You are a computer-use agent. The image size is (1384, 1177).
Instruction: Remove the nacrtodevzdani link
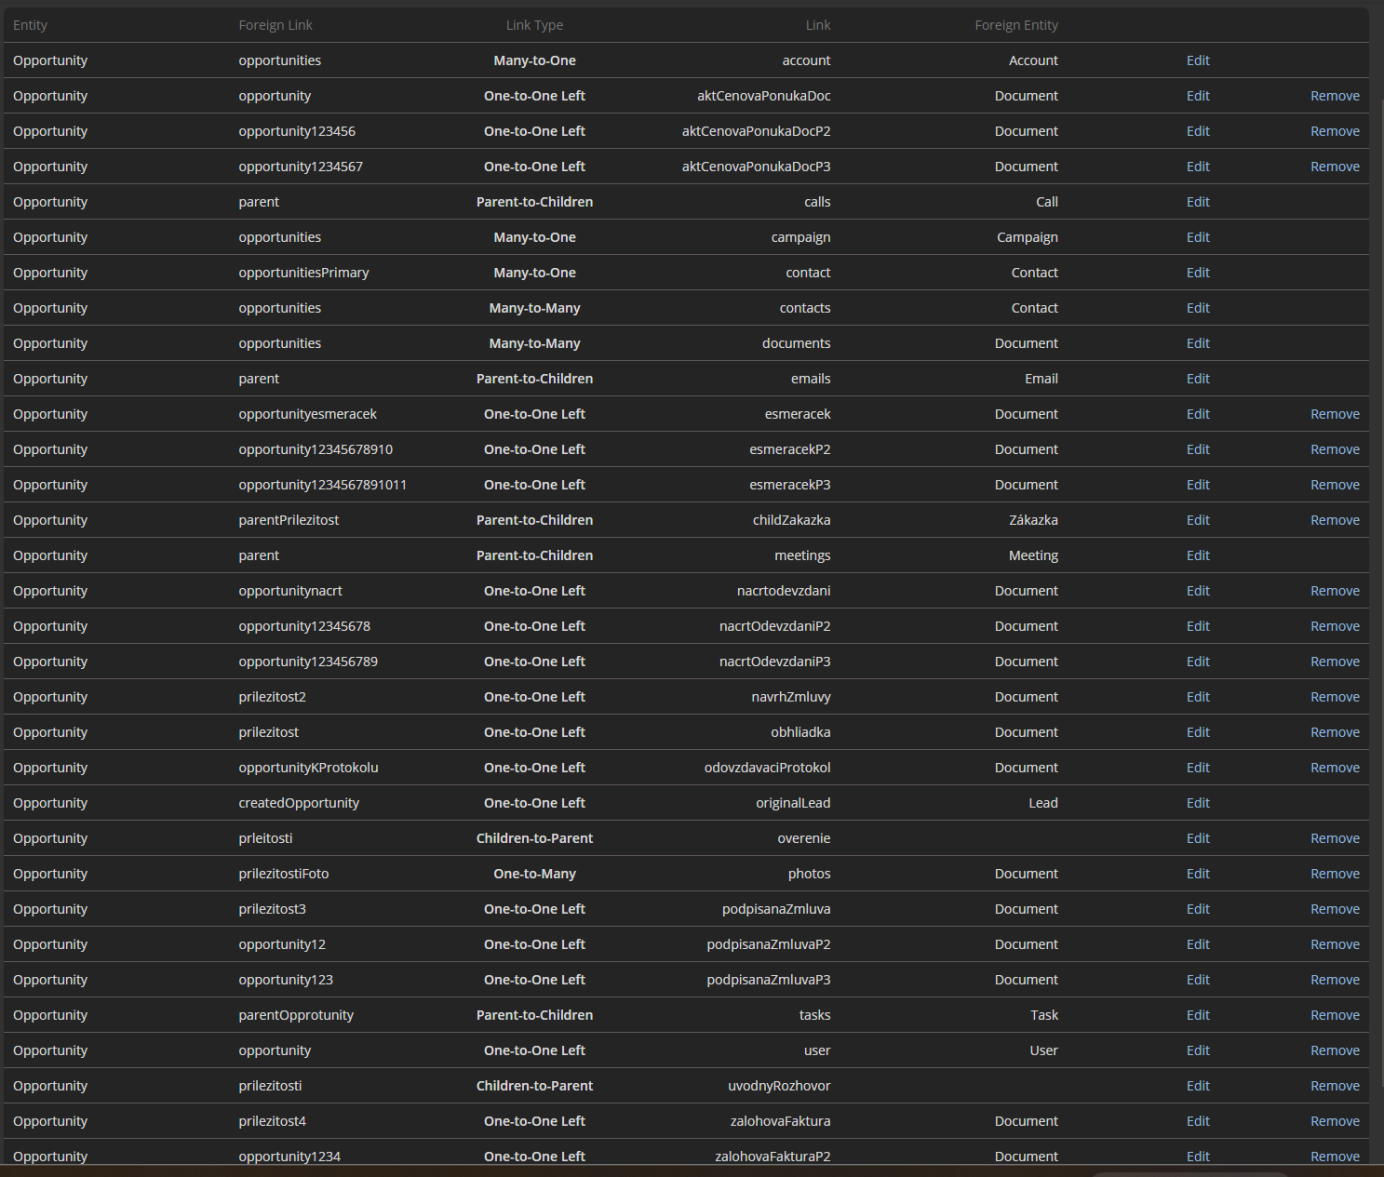pyautogui.click(x=1334, y=591)
